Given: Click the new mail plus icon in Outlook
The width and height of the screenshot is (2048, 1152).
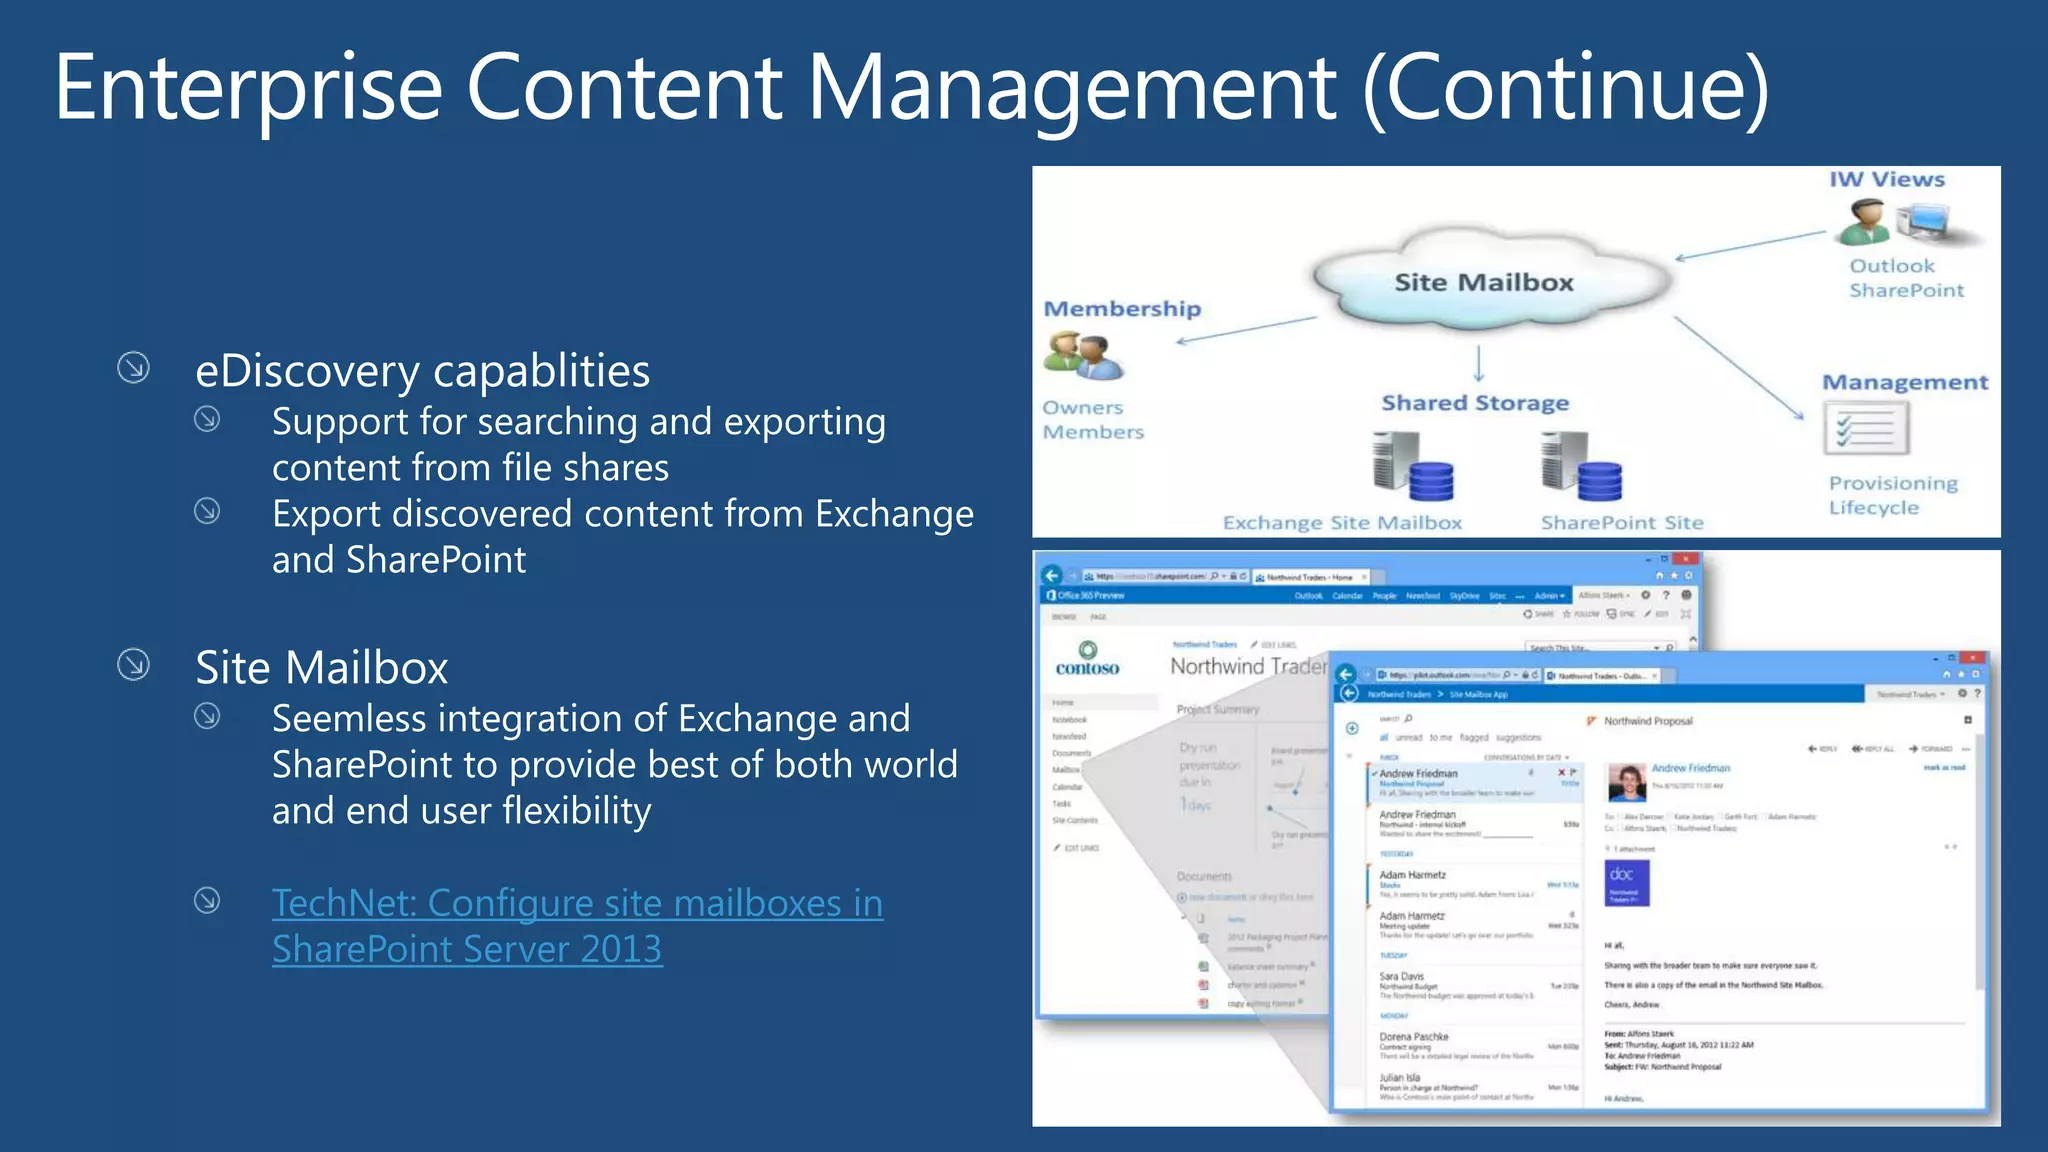Looking at the screenshot, I should pyautogui.click(x=1352, y=728).
